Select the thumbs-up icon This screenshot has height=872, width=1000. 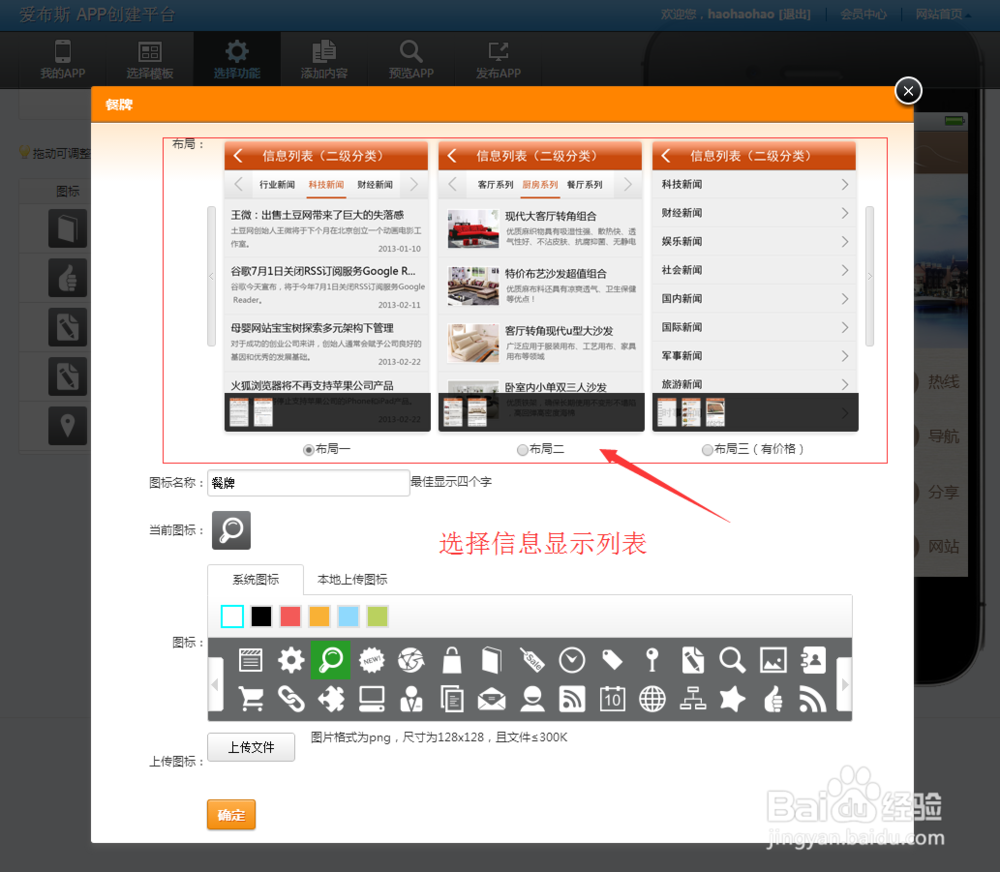tap(772, 698)
